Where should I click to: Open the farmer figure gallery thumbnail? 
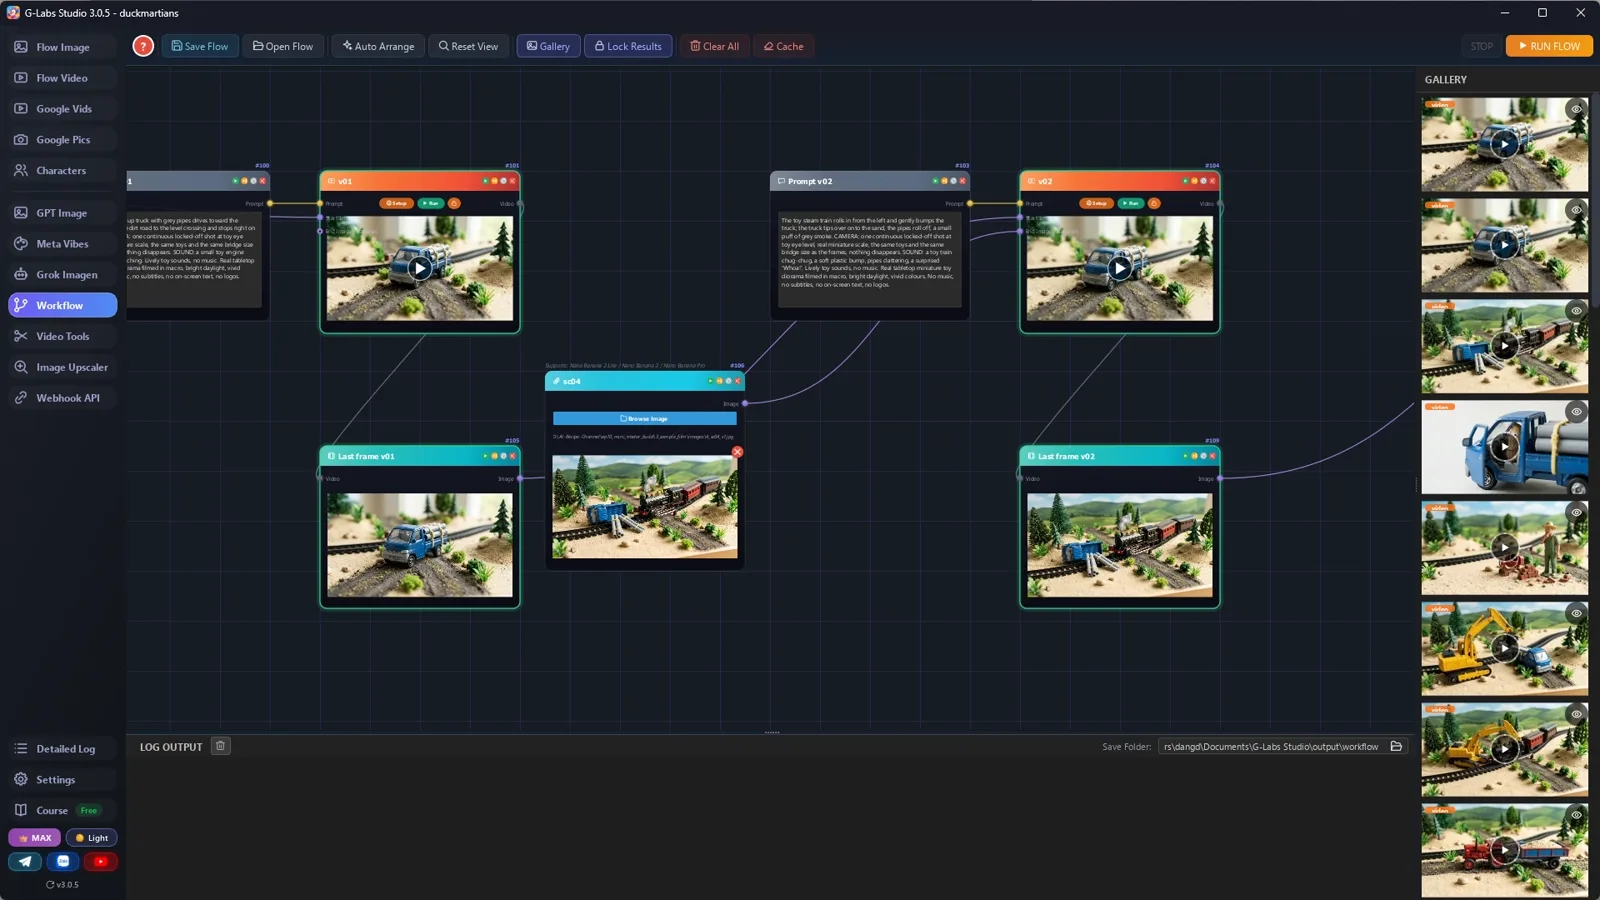click(x=1504, y=547)
